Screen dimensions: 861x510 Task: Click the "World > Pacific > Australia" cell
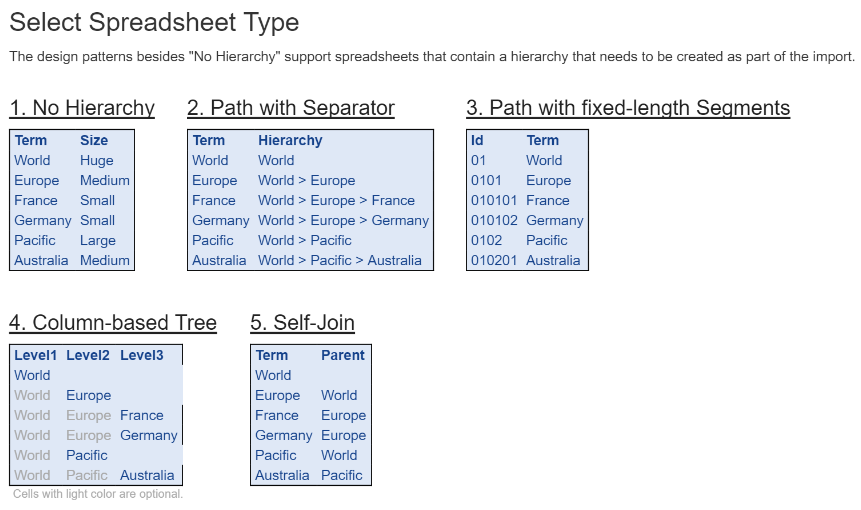pyautogui.click(x=340, y=260)
